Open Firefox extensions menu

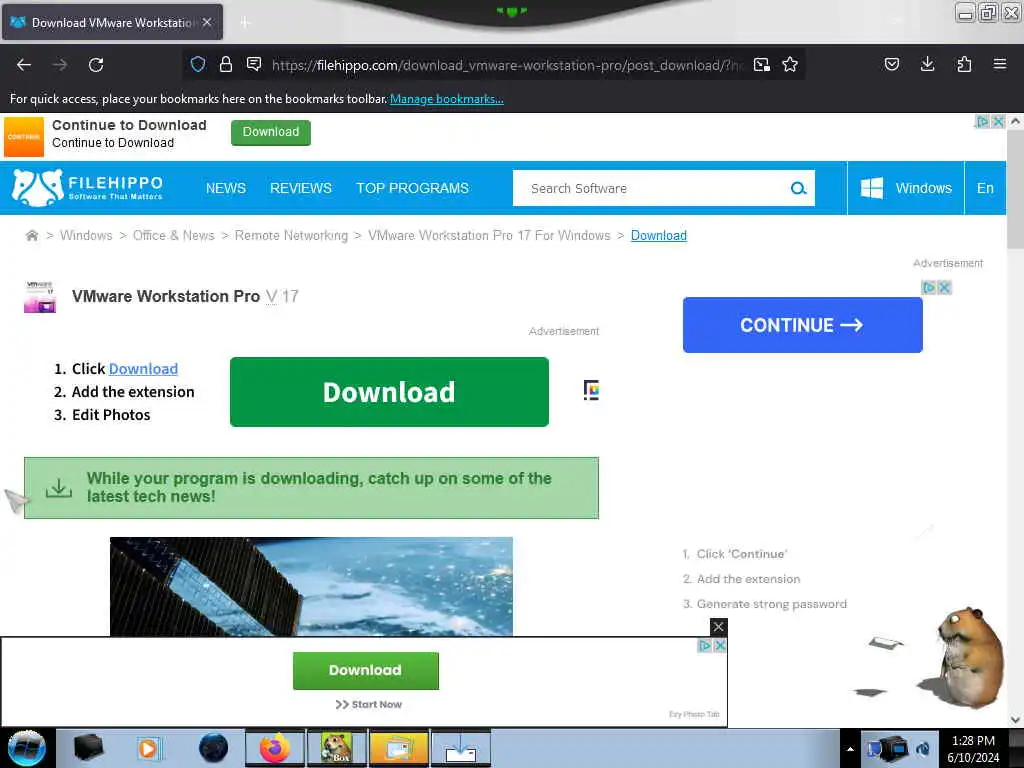[964, 64]
